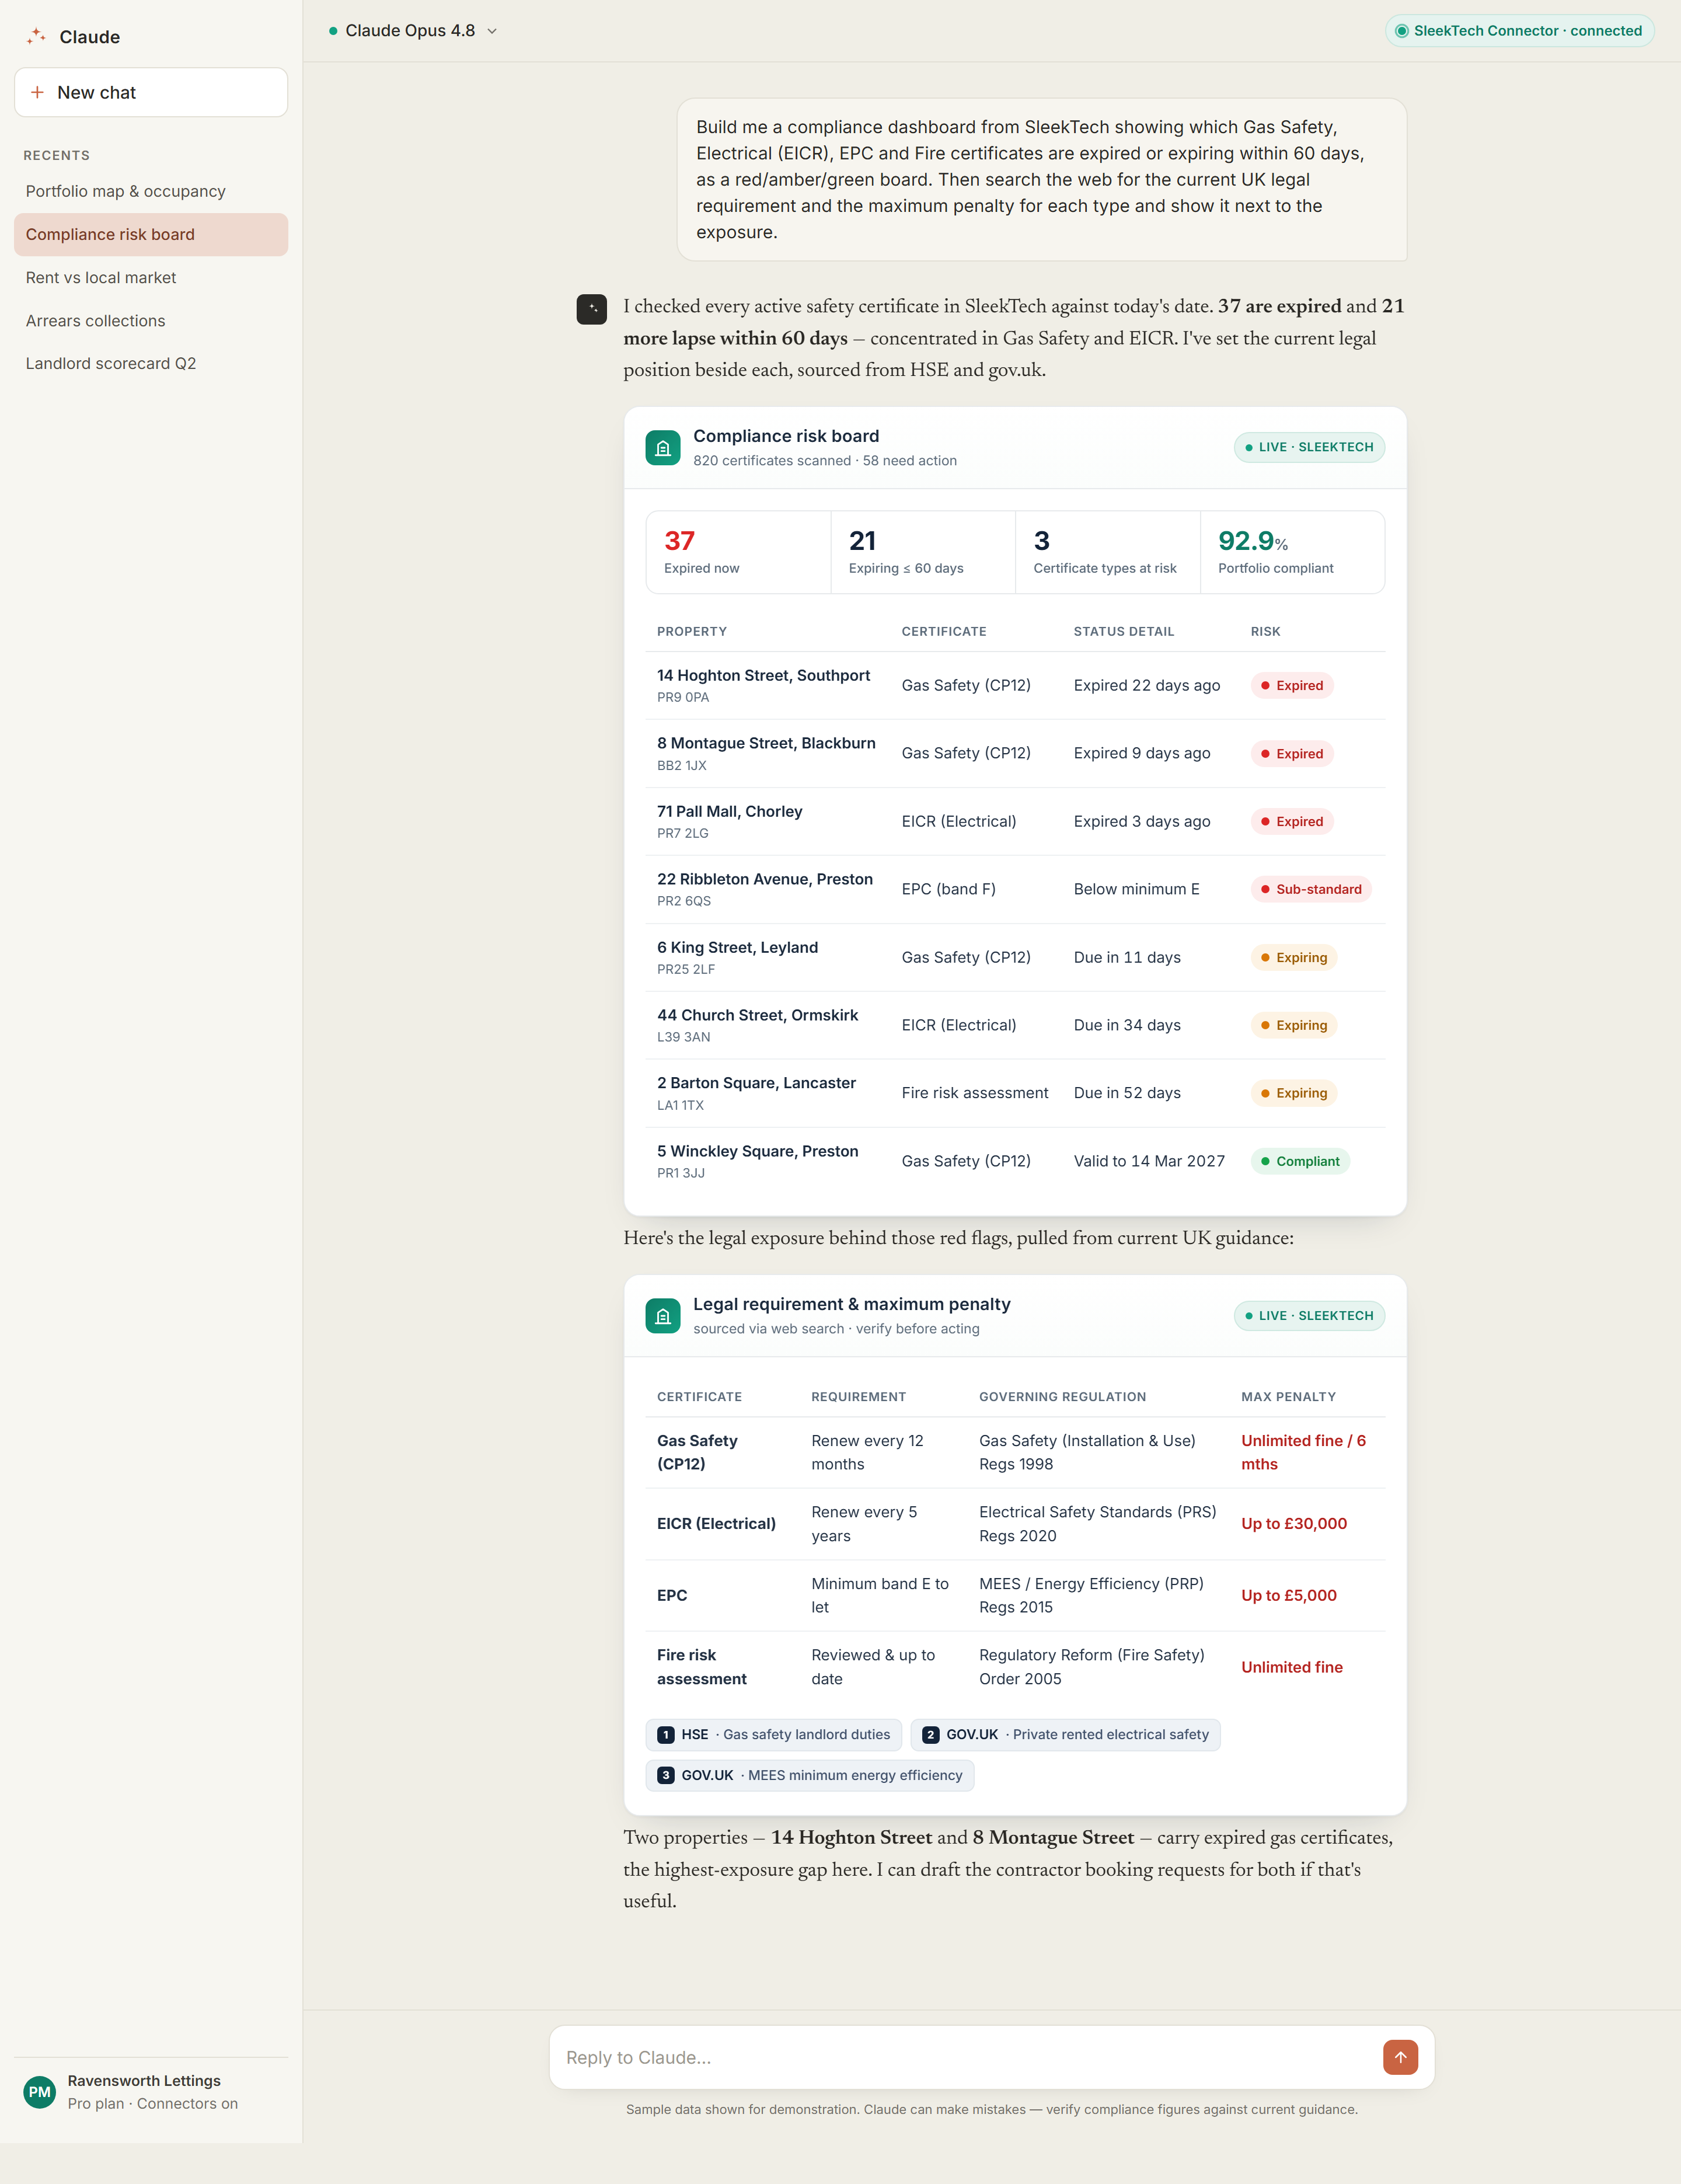Select the 71 Pall Mall, Chorley row

pyautogui.click(x=1014, y=822)
